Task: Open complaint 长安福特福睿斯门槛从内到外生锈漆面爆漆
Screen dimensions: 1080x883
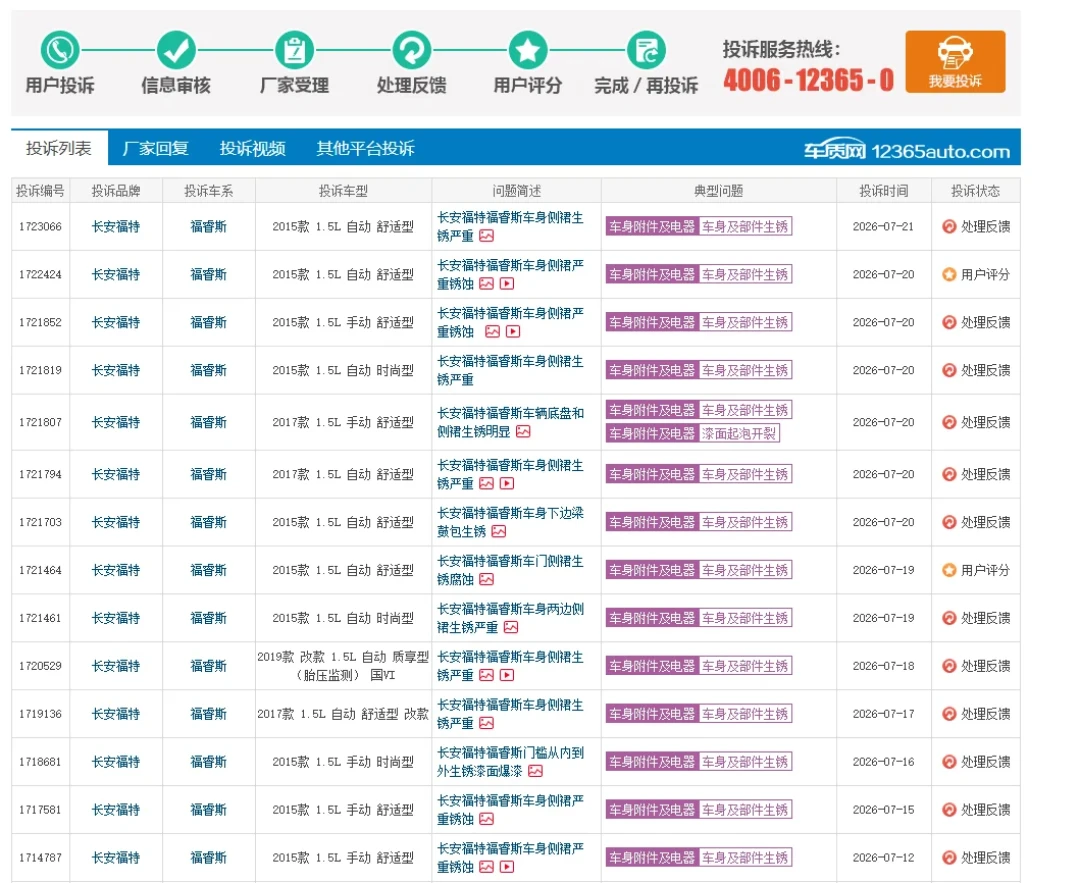Action: click(510, 762)
